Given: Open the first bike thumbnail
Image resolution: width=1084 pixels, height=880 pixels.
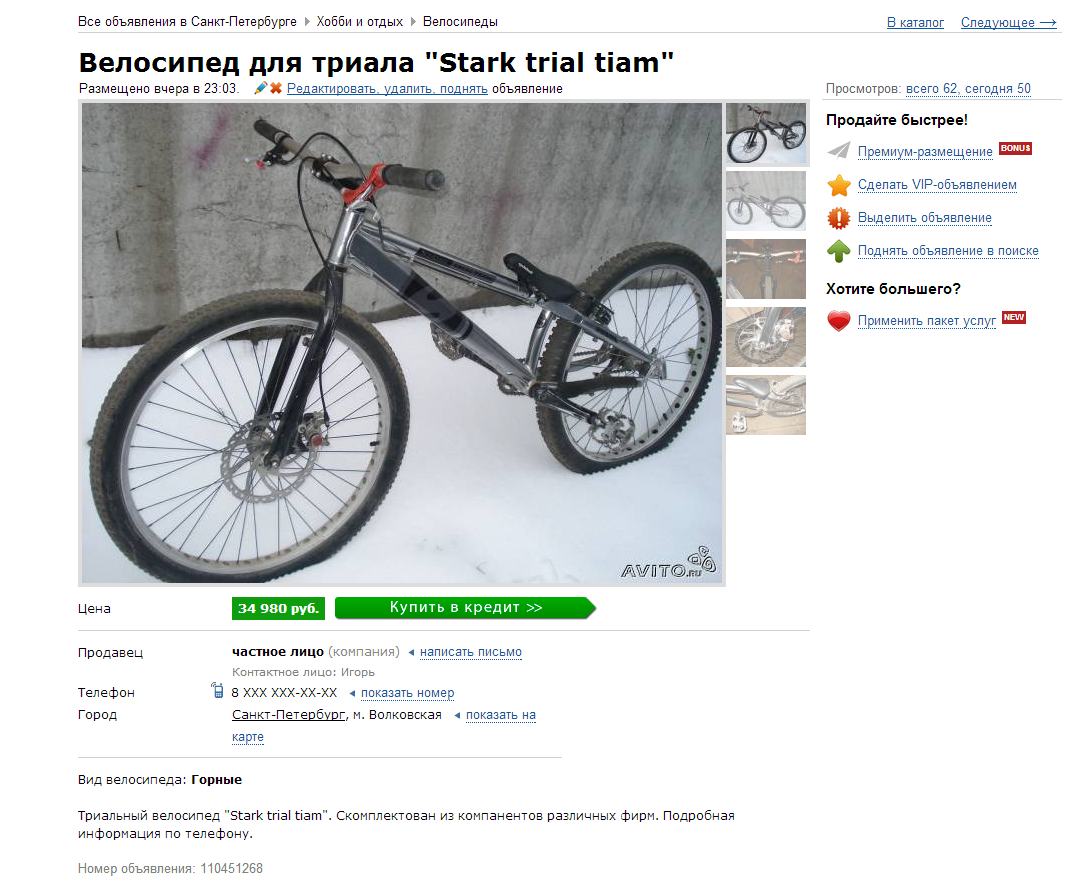Looking at the screenshot, I should coord(766,133).
